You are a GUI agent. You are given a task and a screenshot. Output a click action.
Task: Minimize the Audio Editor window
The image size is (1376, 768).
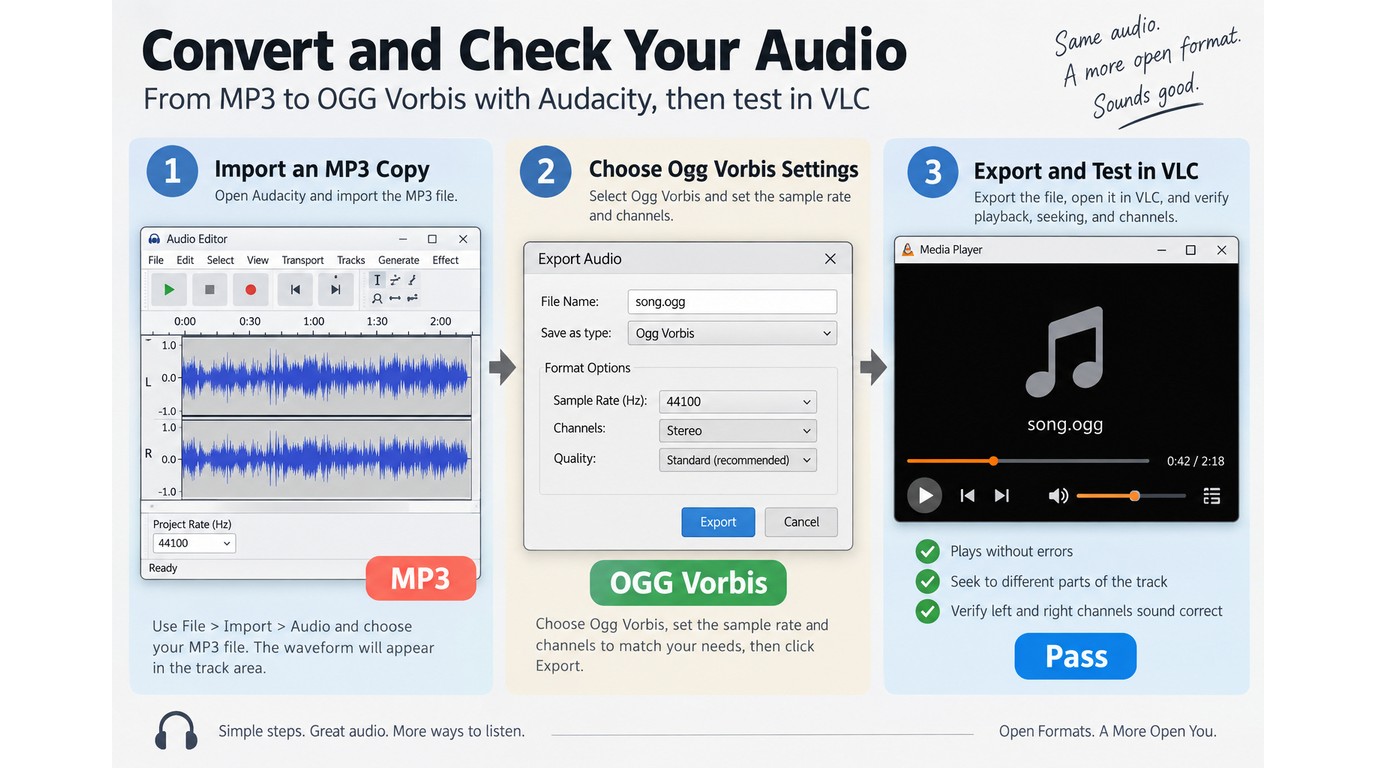click(x=402, y=239)
